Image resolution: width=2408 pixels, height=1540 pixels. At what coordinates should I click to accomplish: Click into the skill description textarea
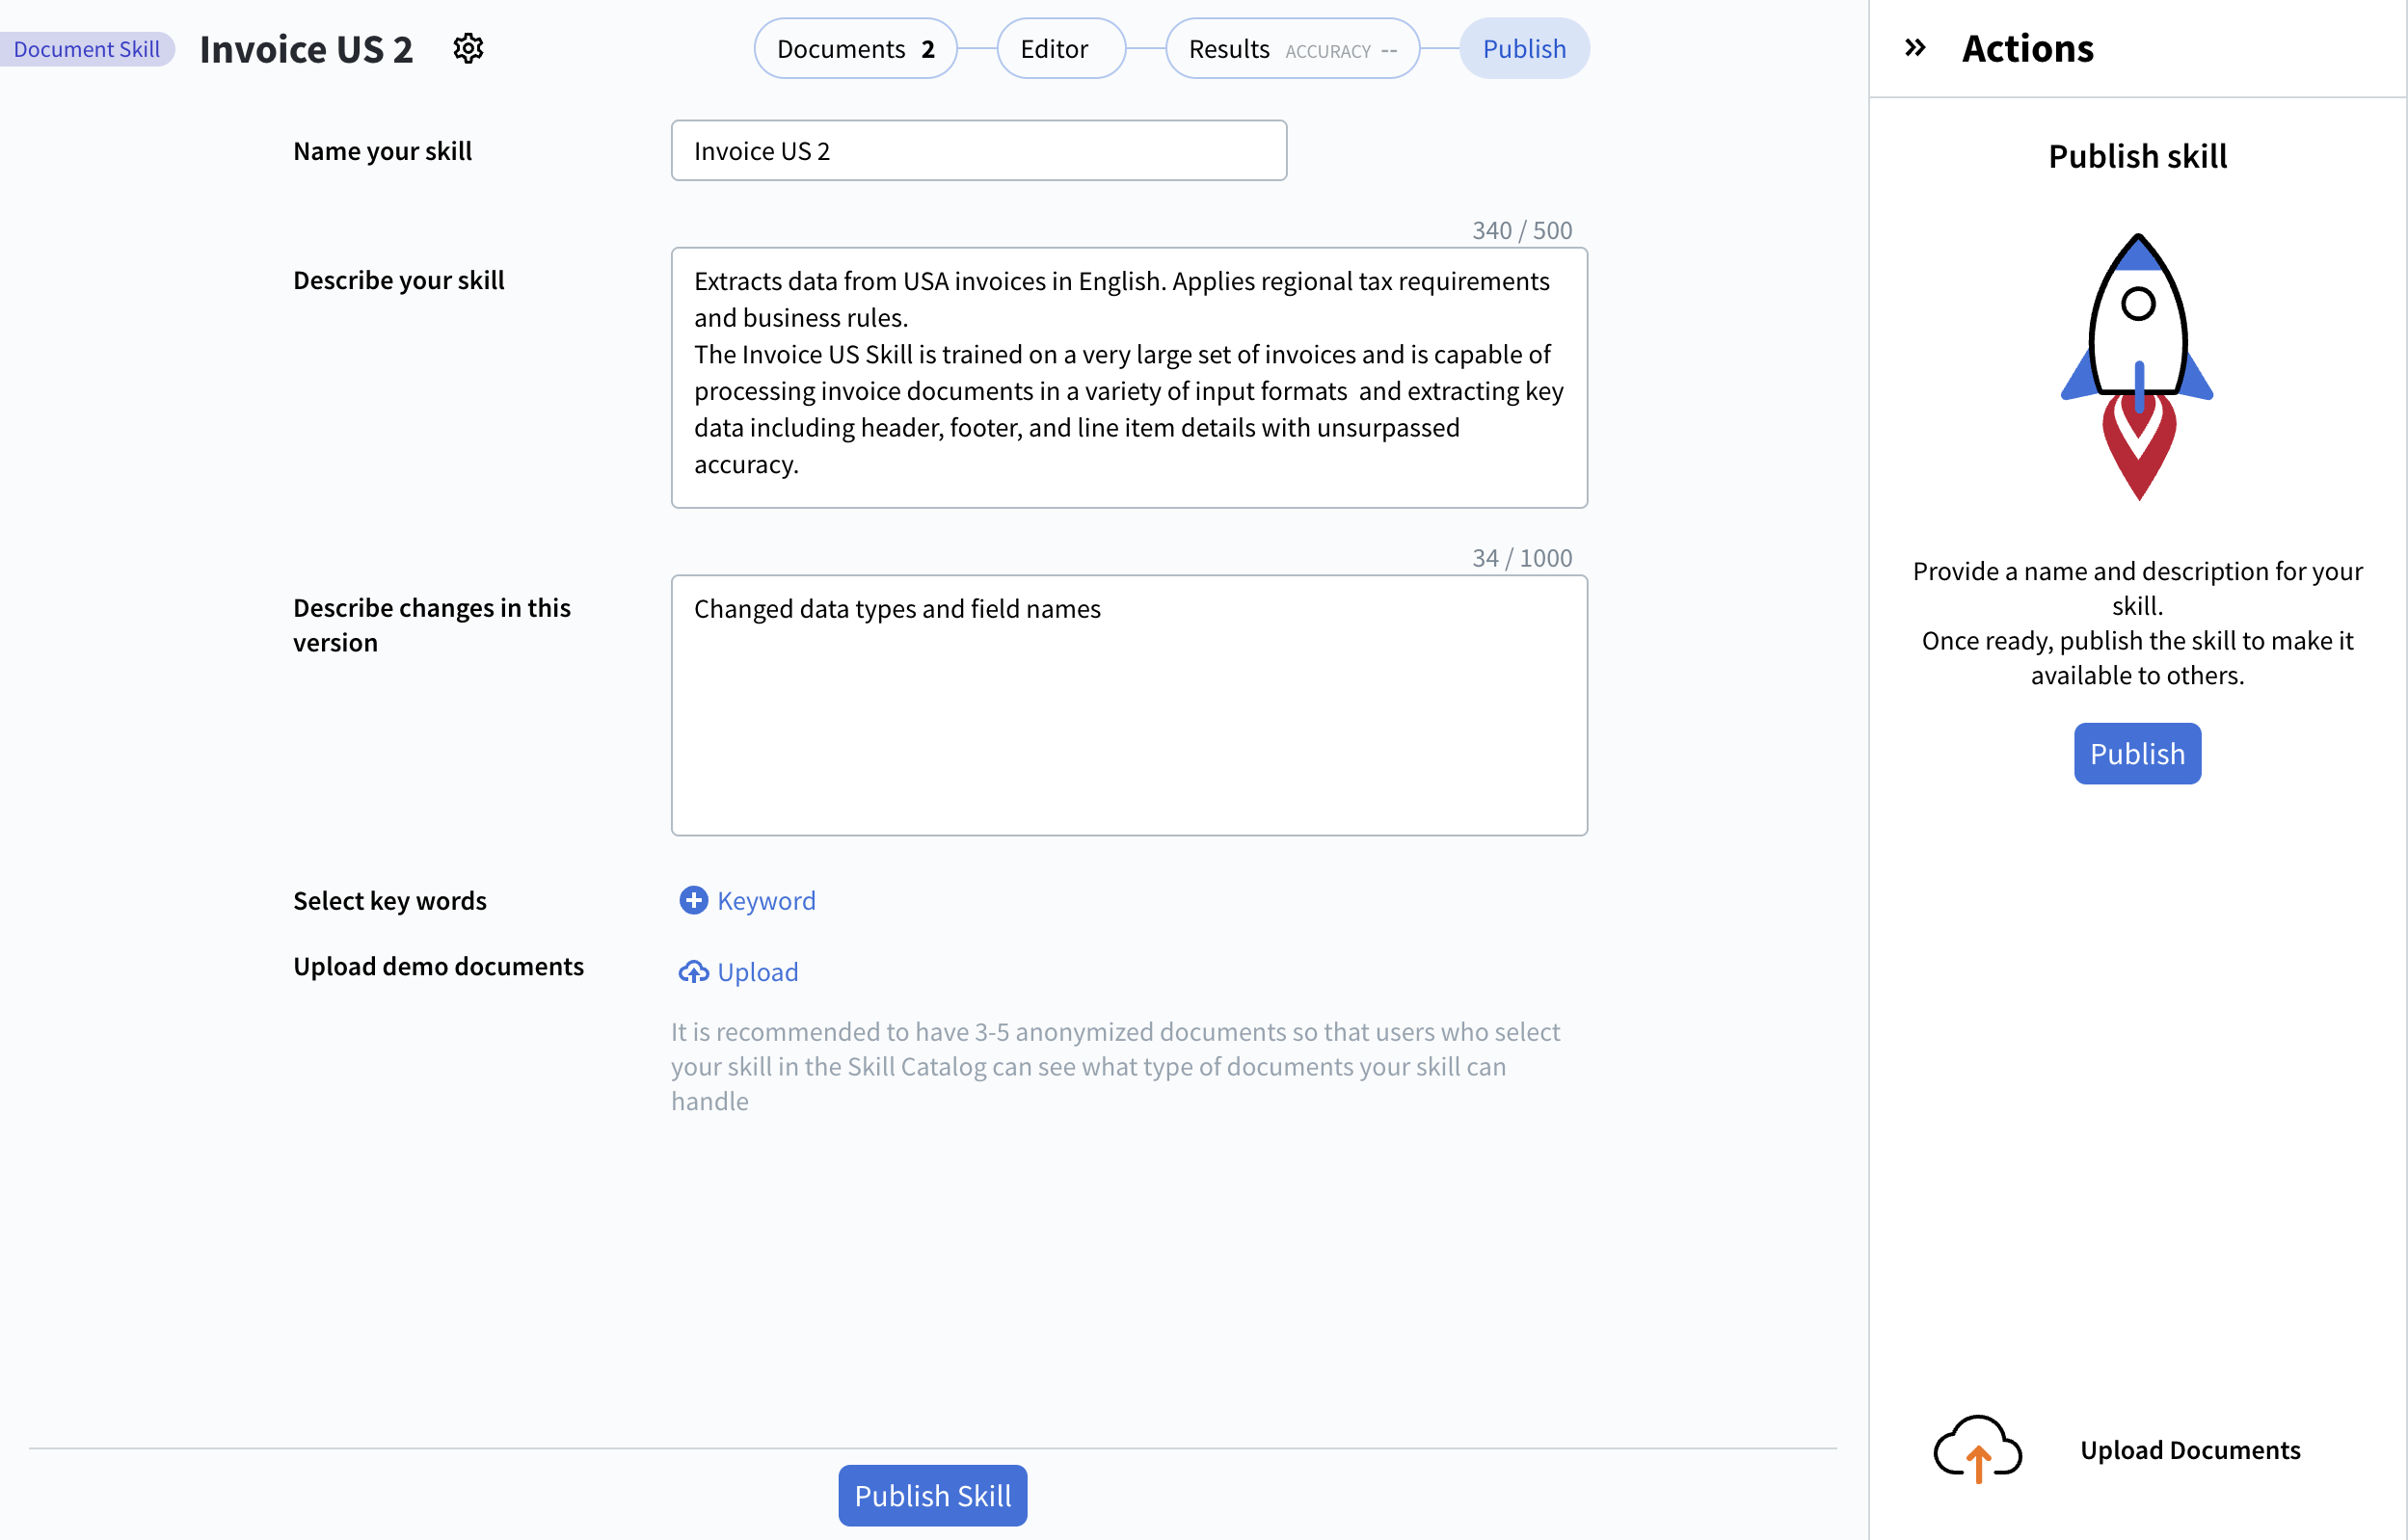1128,377
